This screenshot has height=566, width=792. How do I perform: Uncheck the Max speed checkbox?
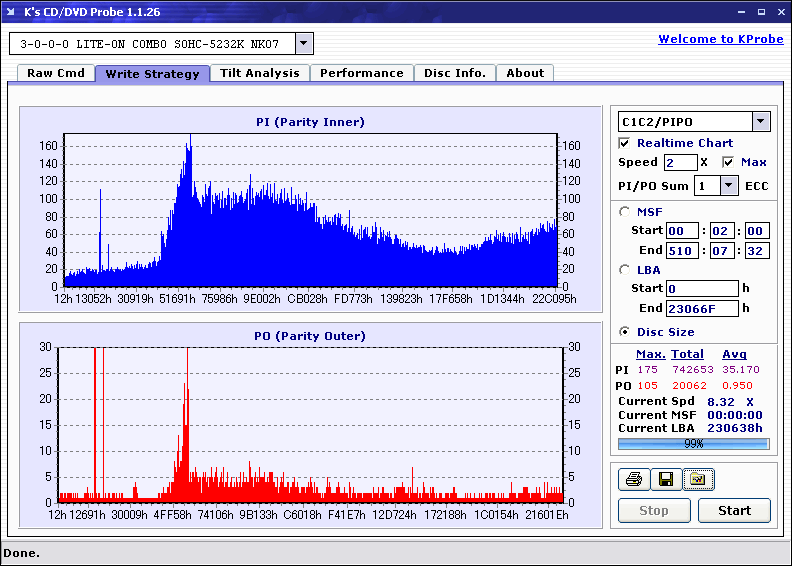[728, 162]
